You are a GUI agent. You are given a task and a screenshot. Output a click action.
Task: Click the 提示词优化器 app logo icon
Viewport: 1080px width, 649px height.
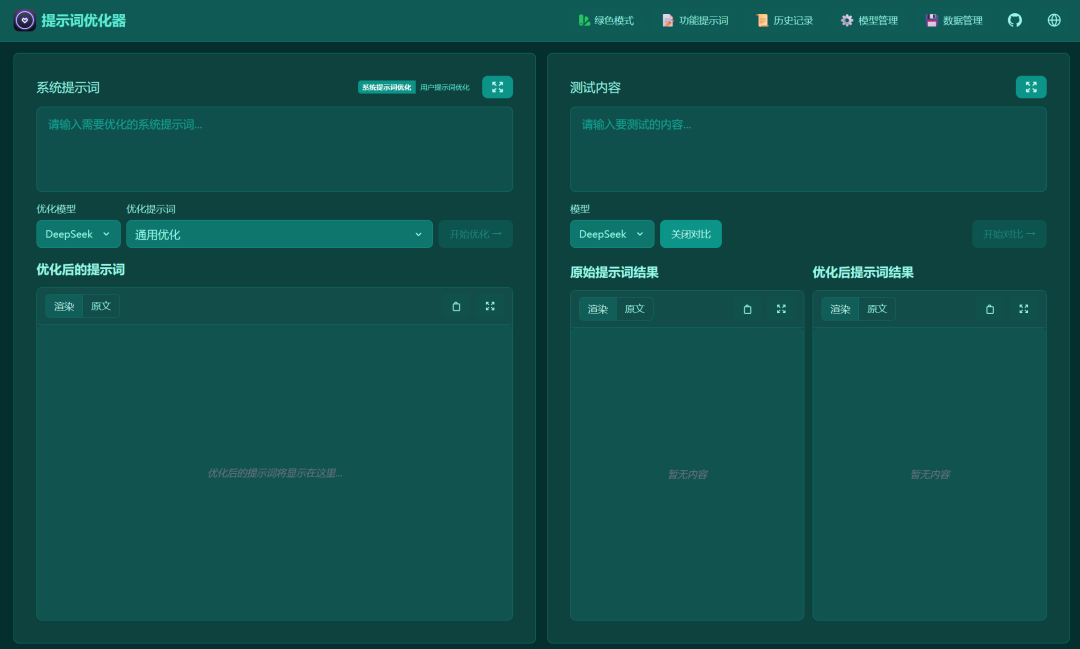coord(25,21)
